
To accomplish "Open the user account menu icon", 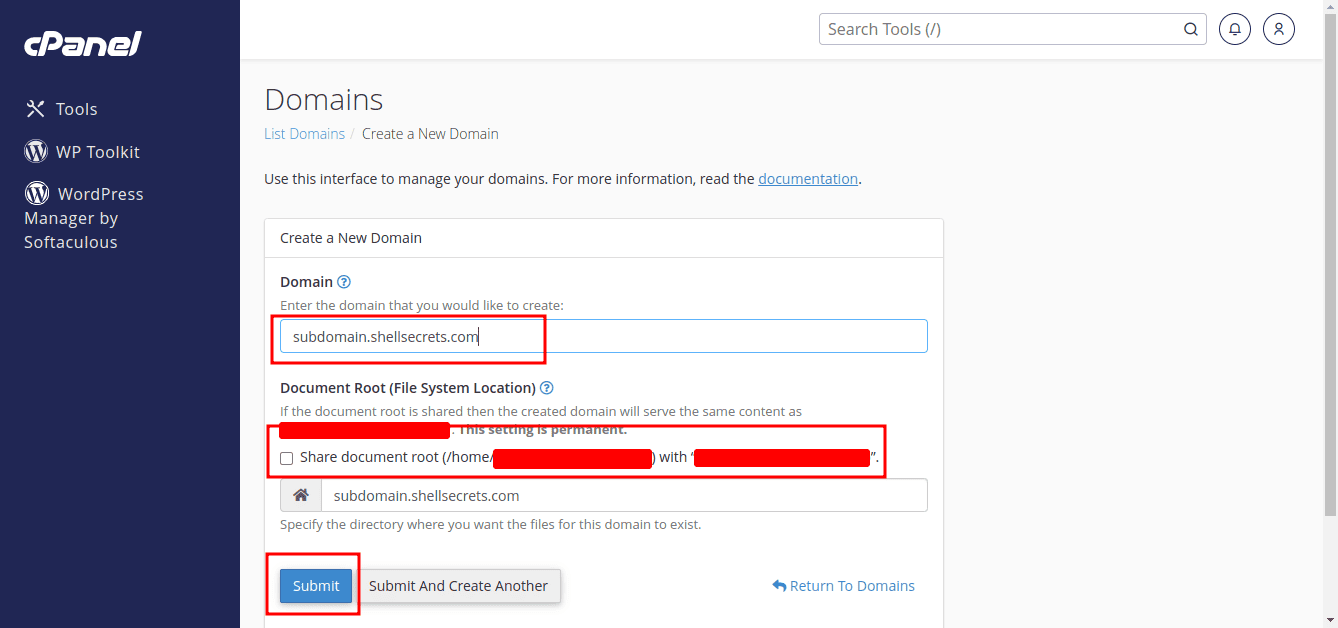I will click(1279, 29).
